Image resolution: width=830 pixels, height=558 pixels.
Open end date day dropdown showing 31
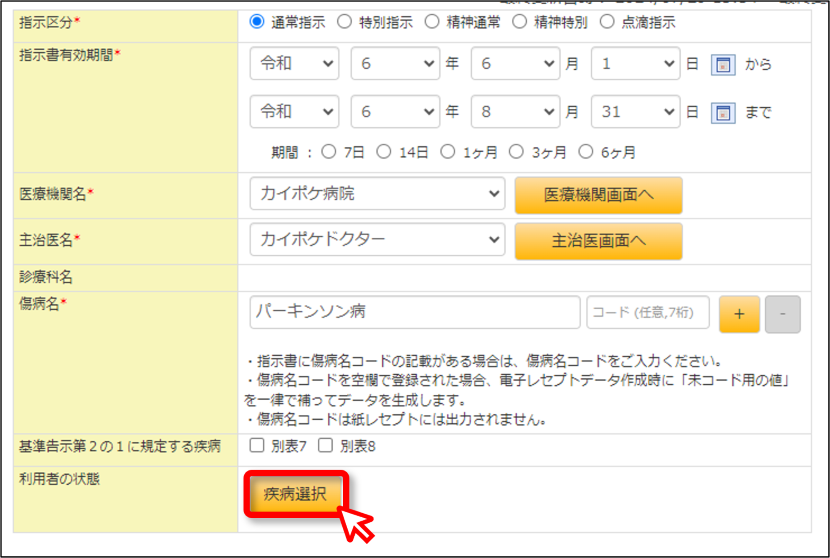tap(636, 112)
